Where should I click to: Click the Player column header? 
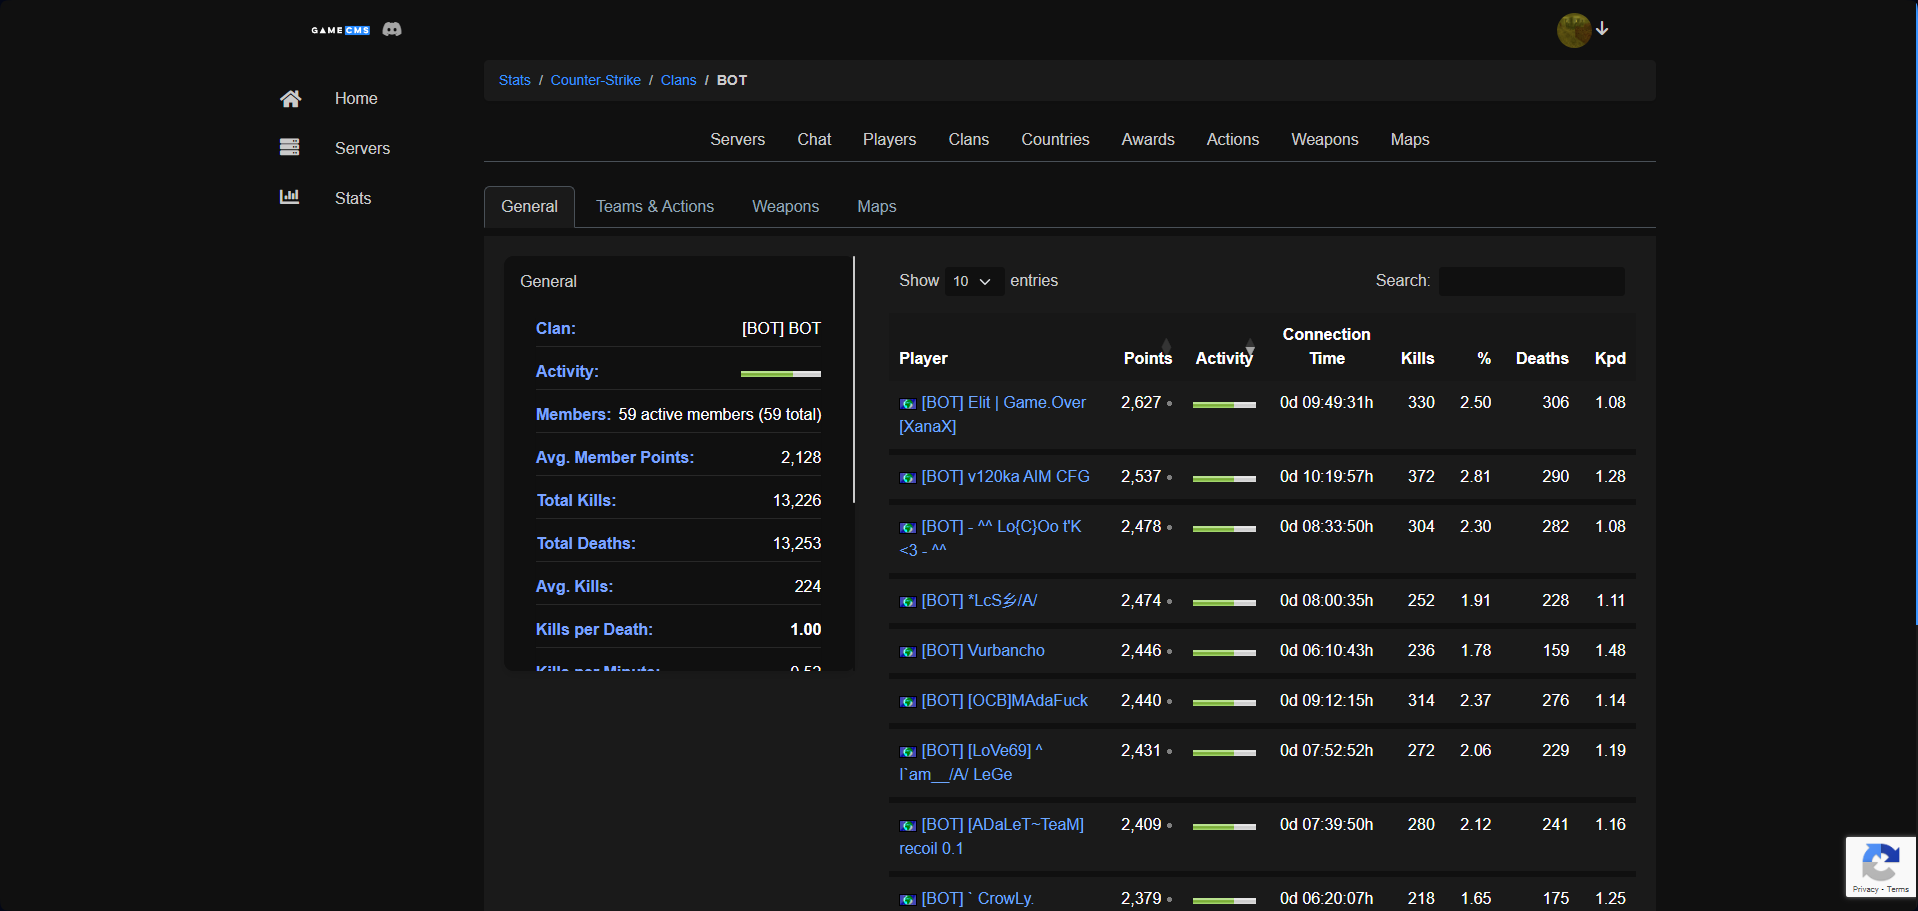pos(923,358)
